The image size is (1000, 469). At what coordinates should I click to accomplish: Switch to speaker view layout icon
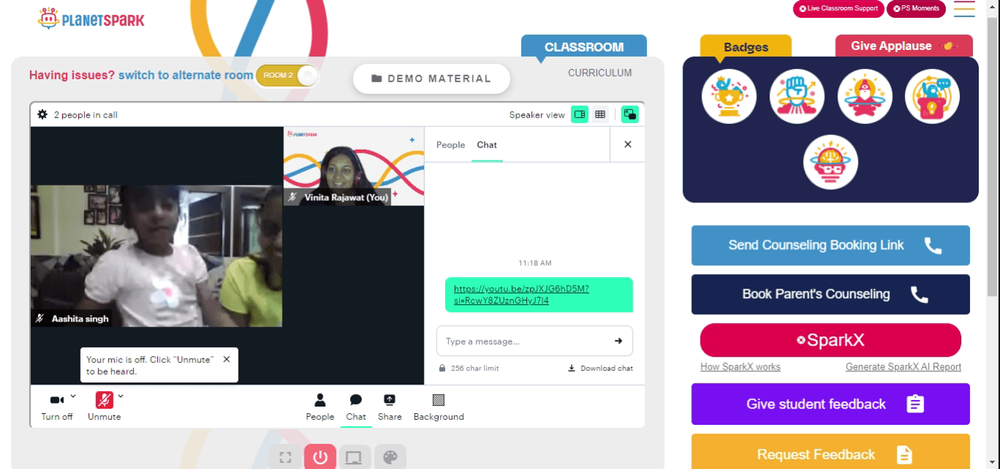tap(580, 115)
